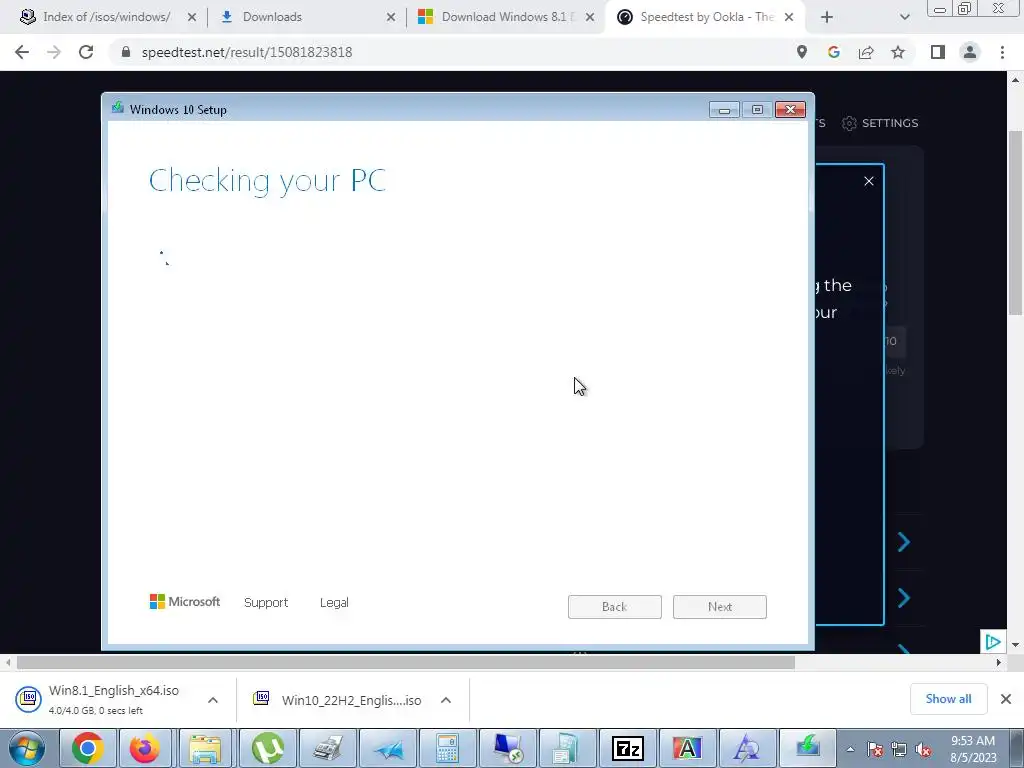
Task: Toggle the Chrome side panel
Action: tap(938, 52)
